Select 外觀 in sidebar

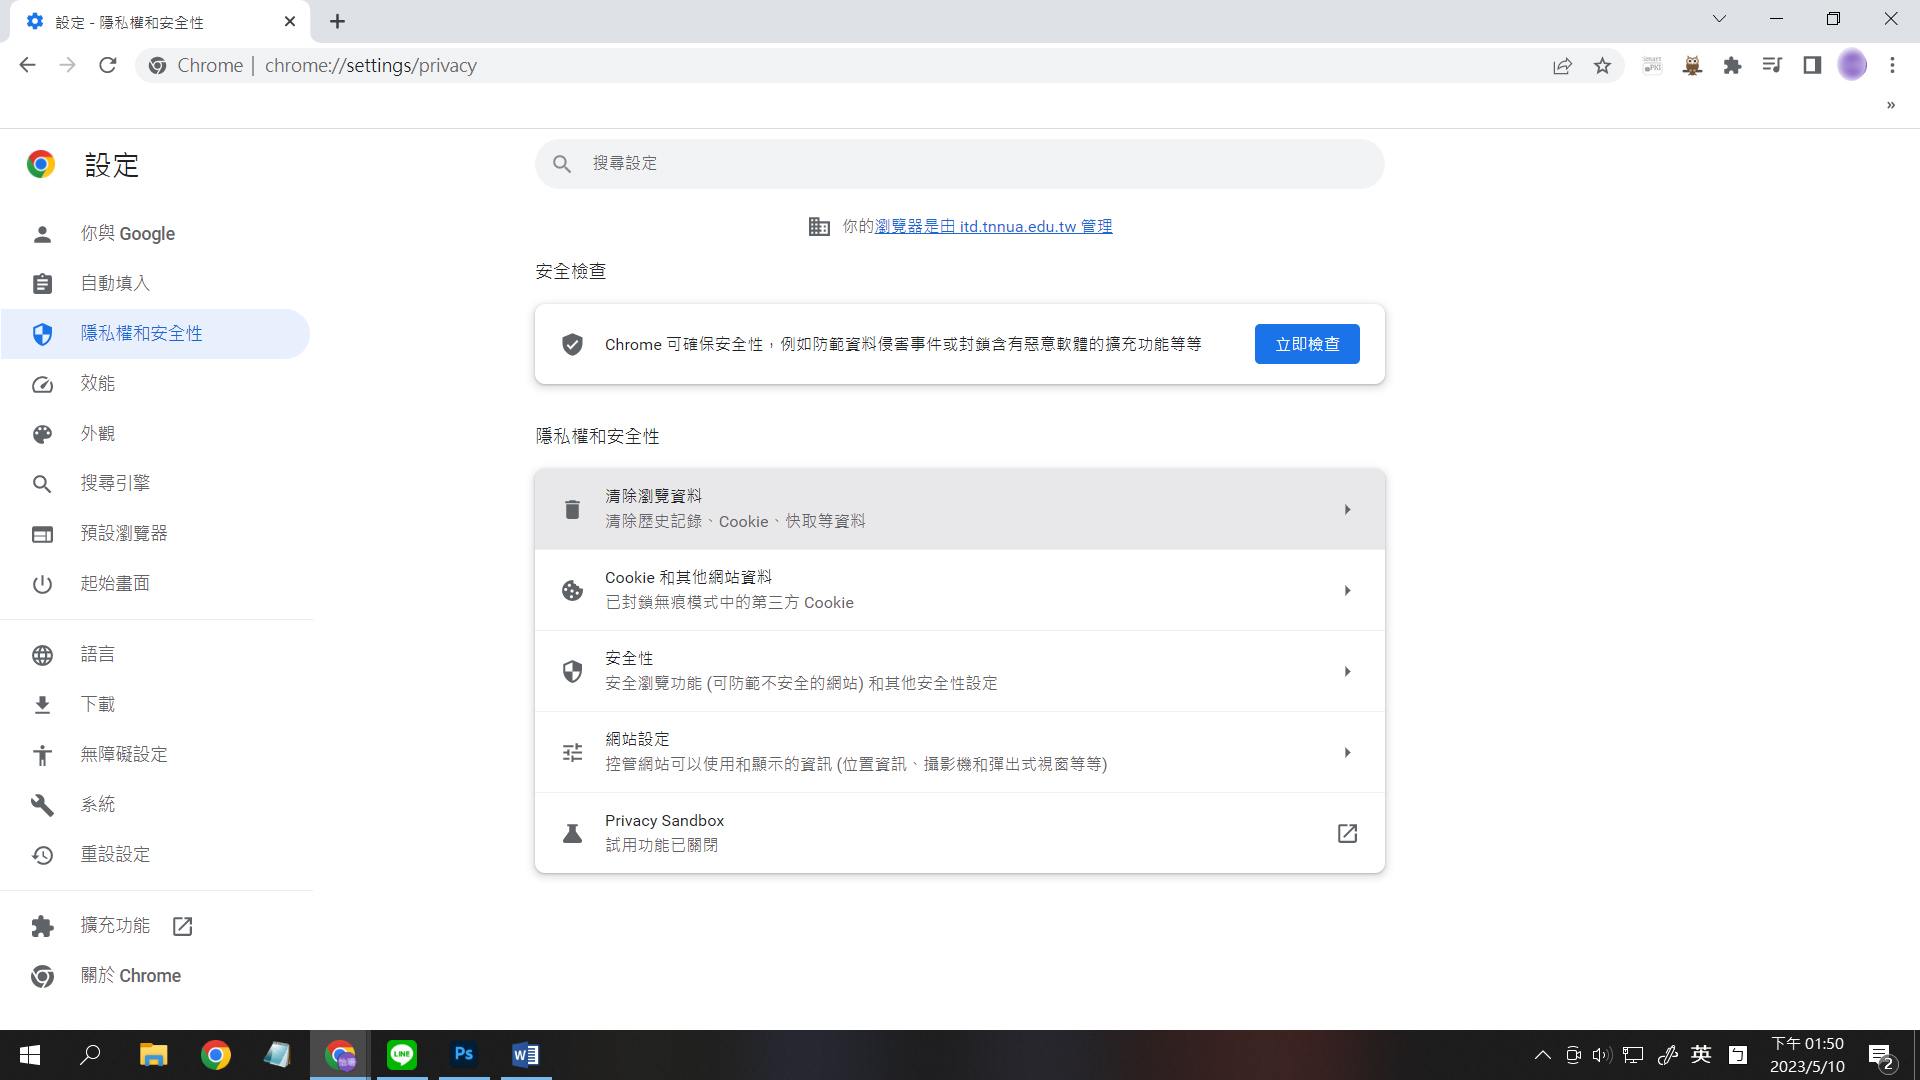[156, 434]
